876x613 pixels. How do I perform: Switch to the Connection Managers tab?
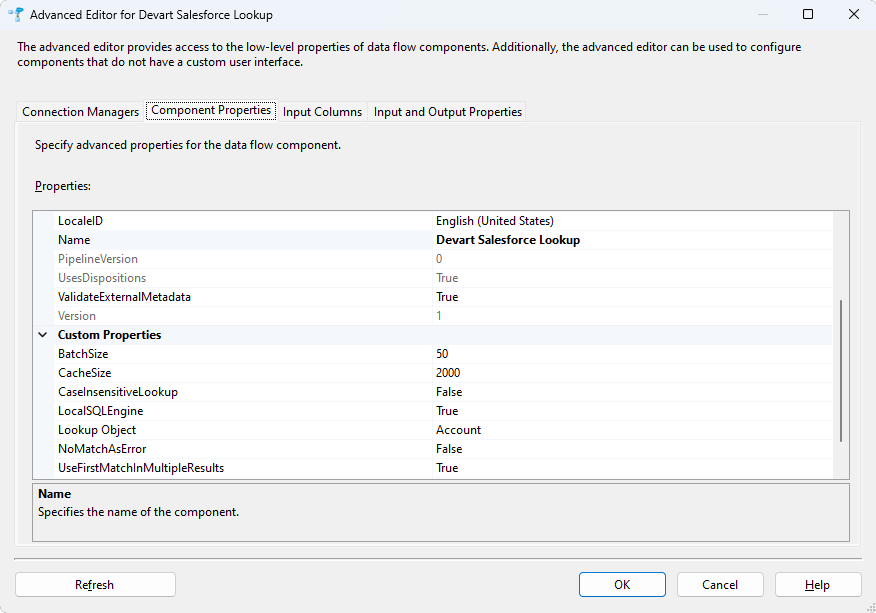click(x=80, y=112)
